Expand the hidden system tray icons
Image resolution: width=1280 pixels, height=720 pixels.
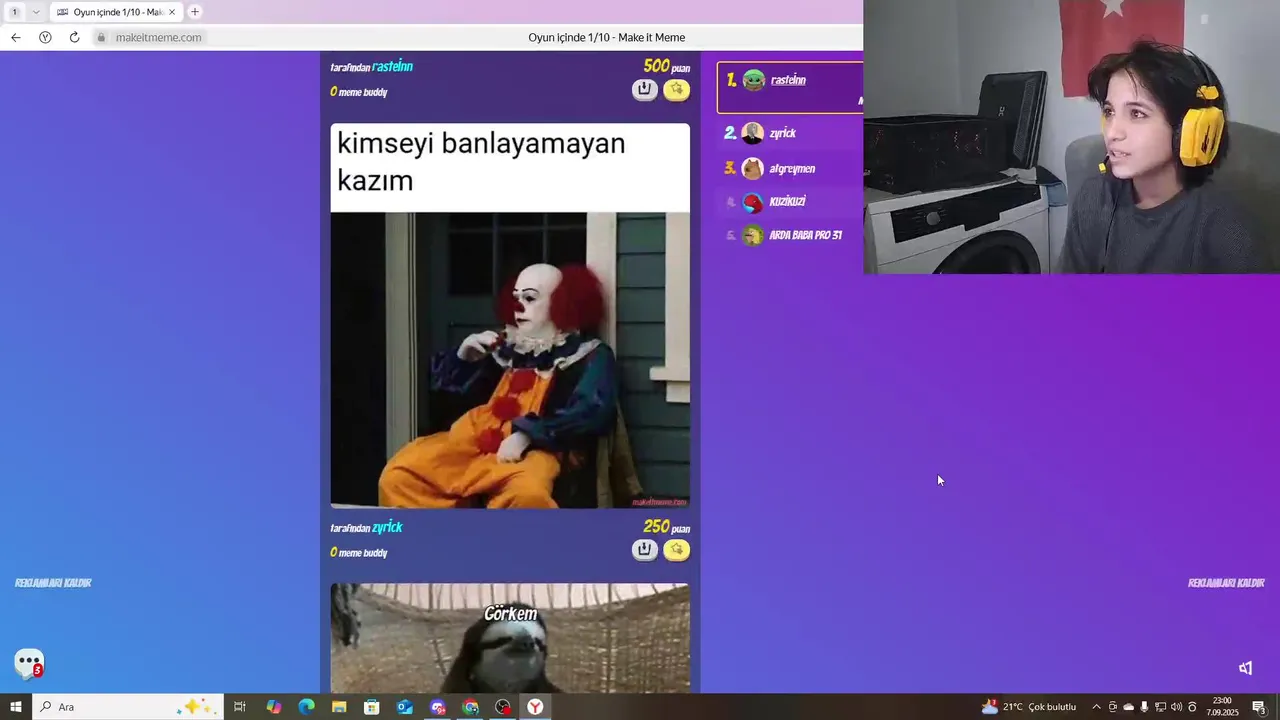[x=1096, y=707]
